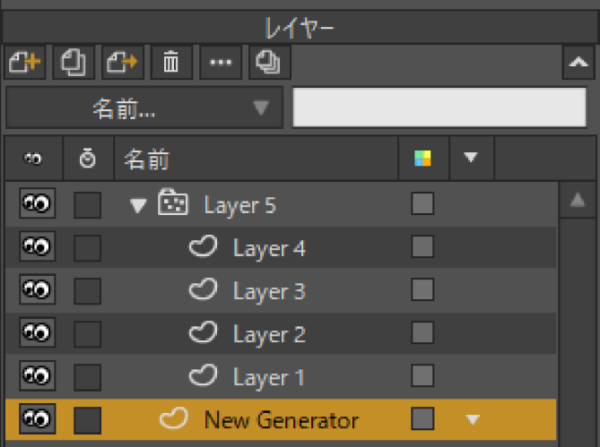This screenshot has width=600, height=447.
Task: Click the new layer icon
Action: click(22, 63)
